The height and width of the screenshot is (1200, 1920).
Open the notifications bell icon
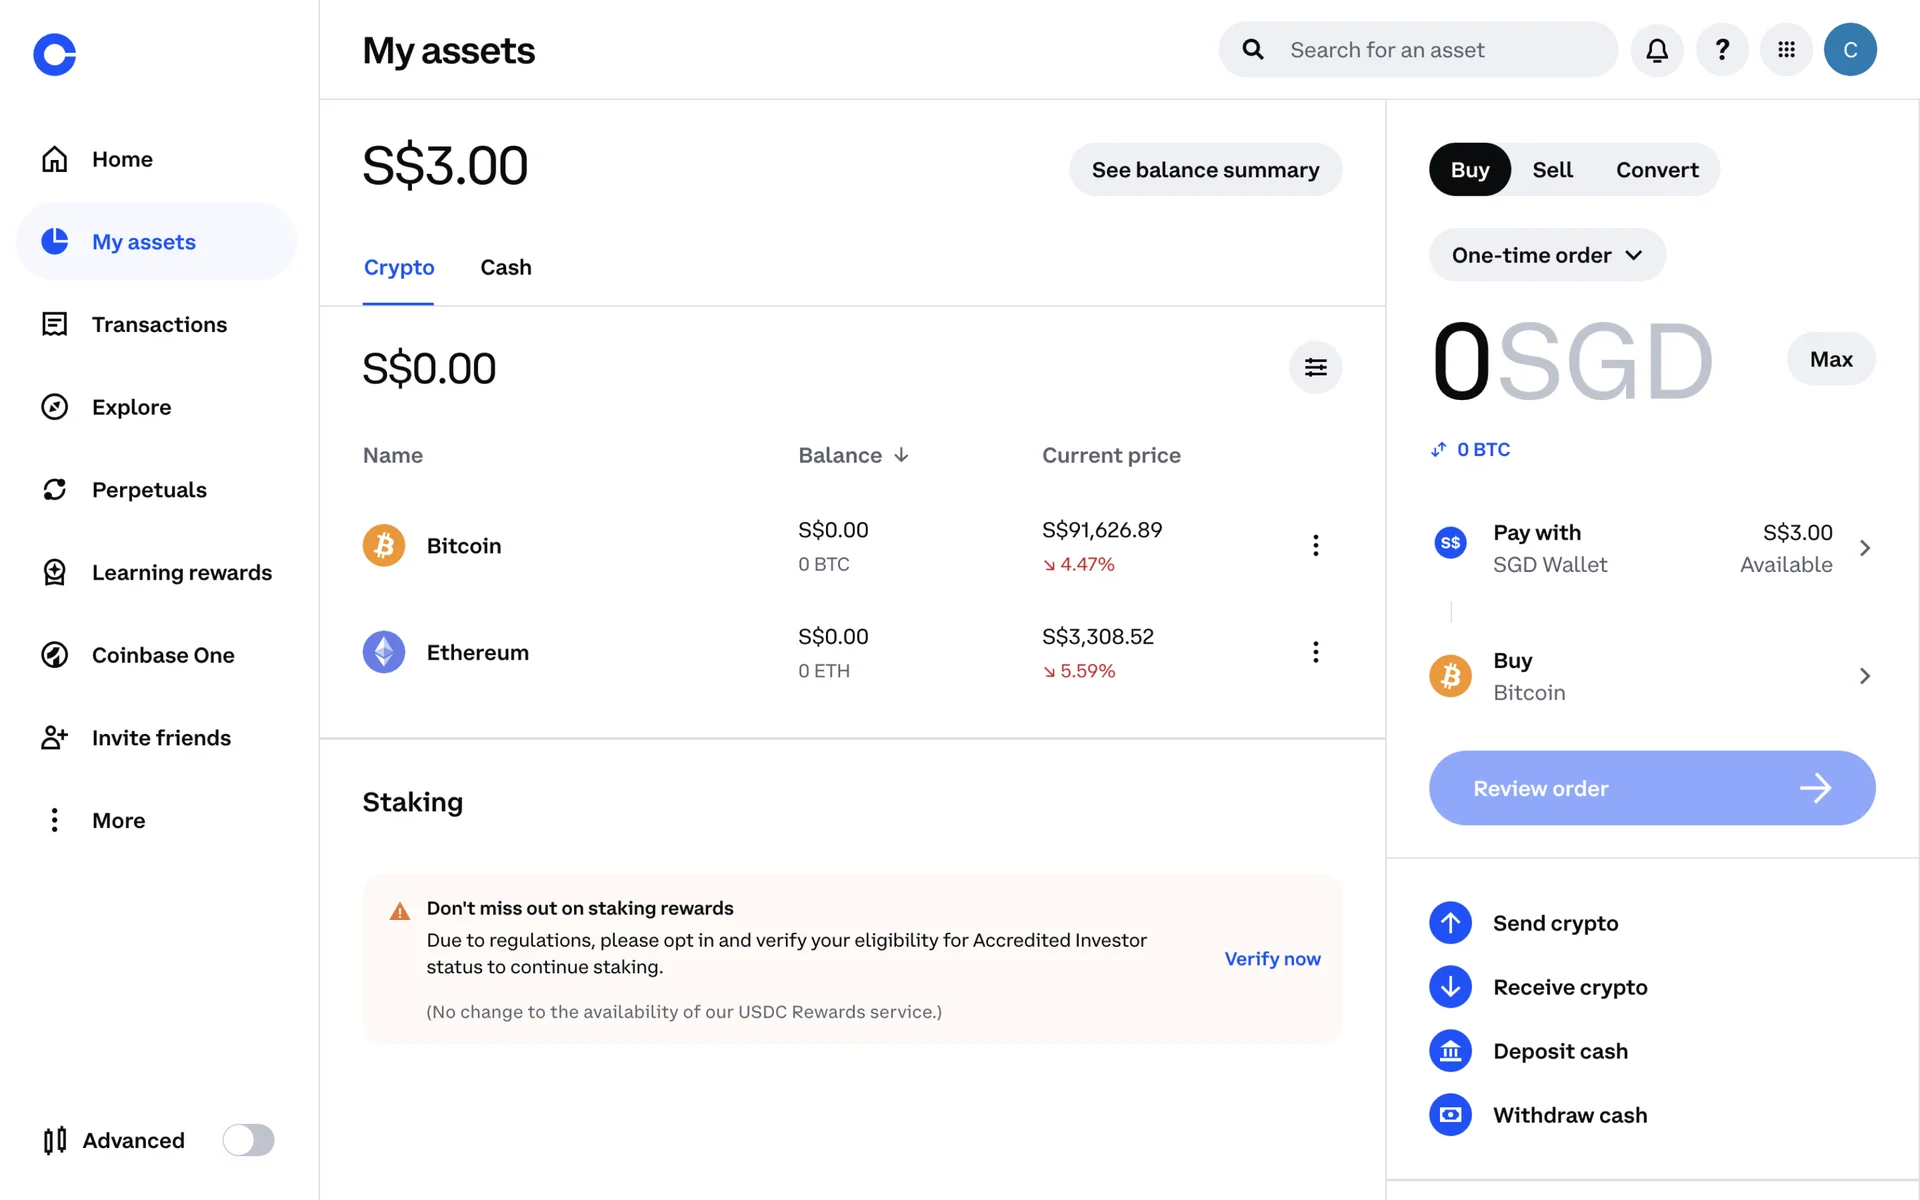[x=1656, y=50]
